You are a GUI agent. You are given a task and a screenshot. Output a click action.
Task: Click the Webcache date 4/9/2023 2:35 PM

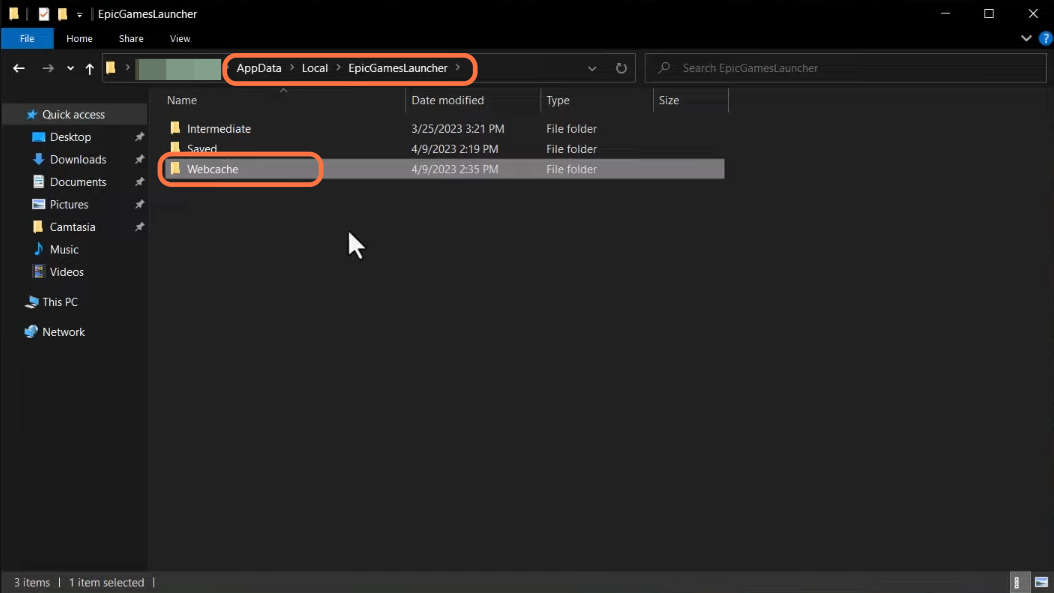coord(454,169)
